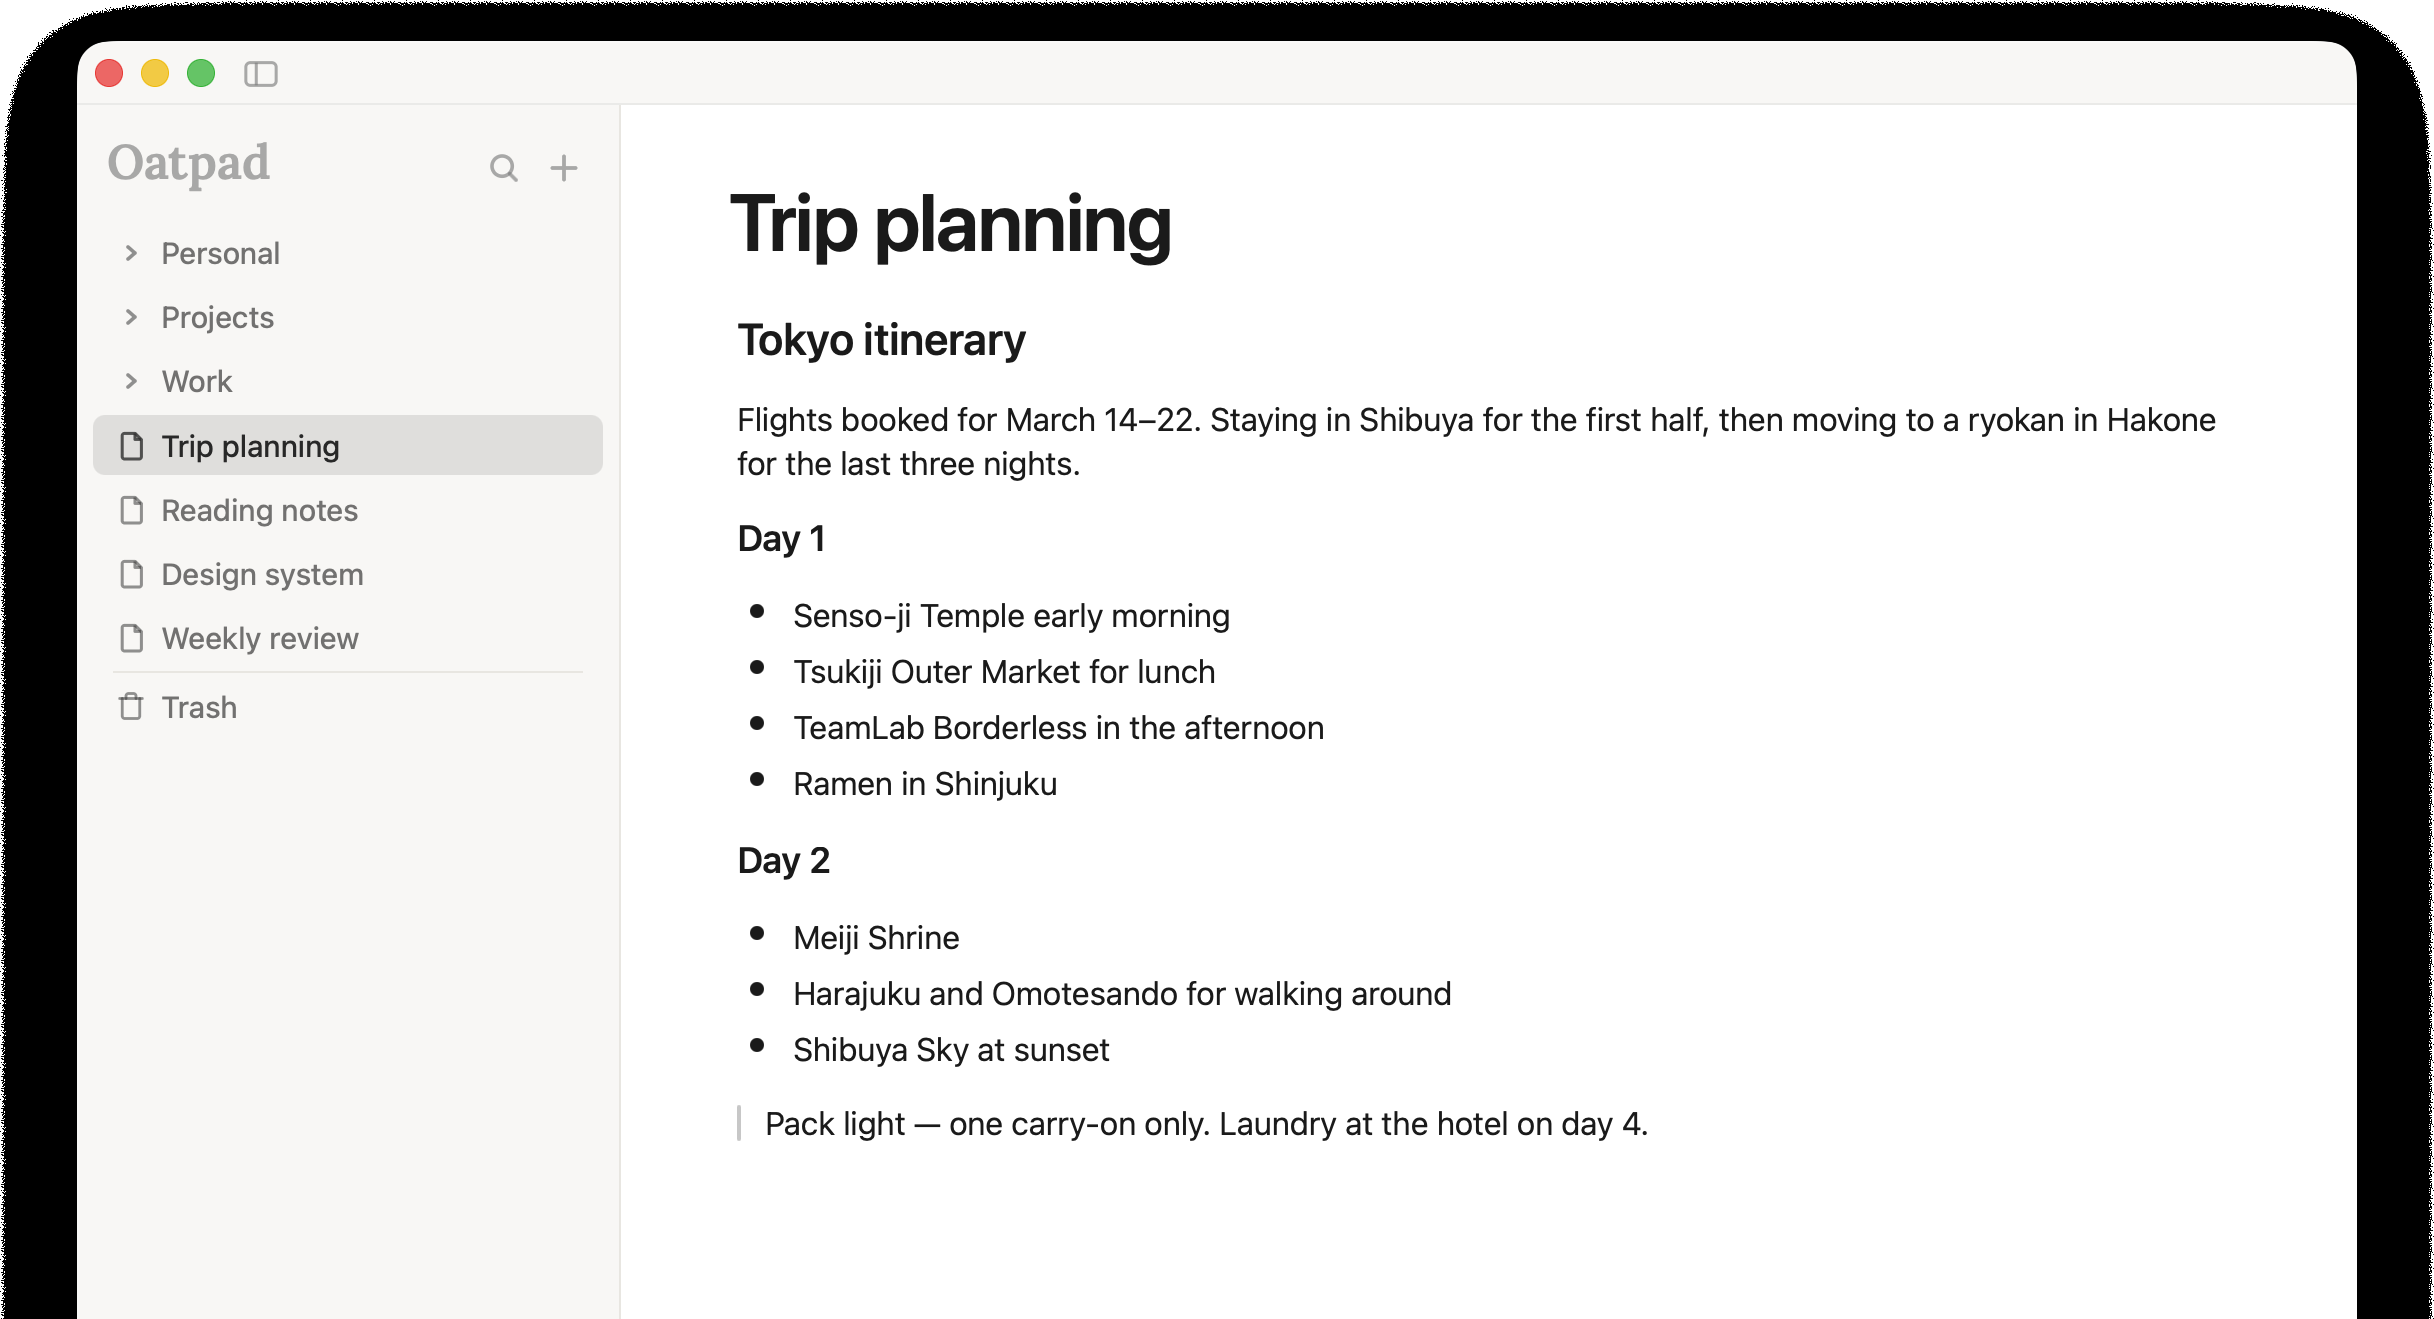Click the document icon next to Weekly review
Screen dimensions: 2434x1319
coord(133,638)
